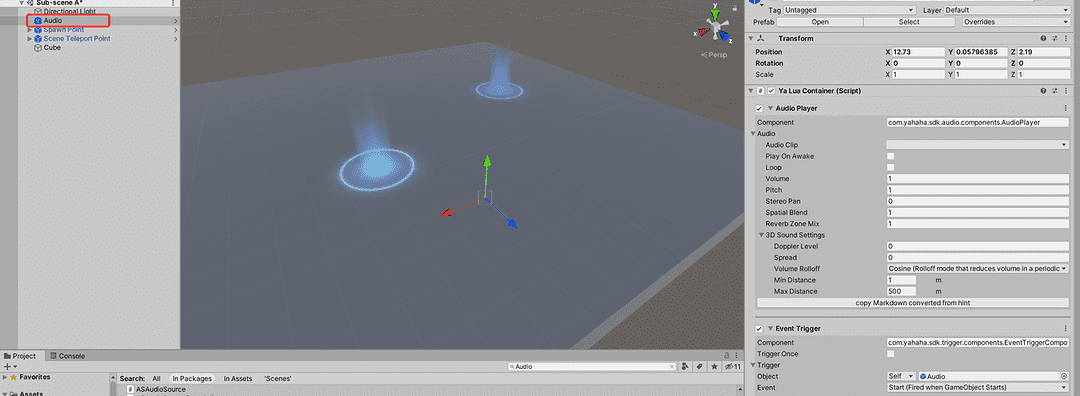Toggle the Persp projection label
The width and height of the screenshot is (1080, 396).
point(714,54)
